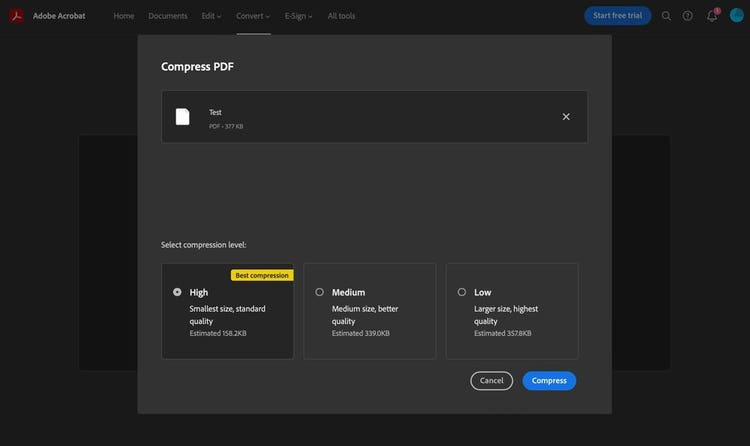Click the Start free trial button

[x=617, y=16]
